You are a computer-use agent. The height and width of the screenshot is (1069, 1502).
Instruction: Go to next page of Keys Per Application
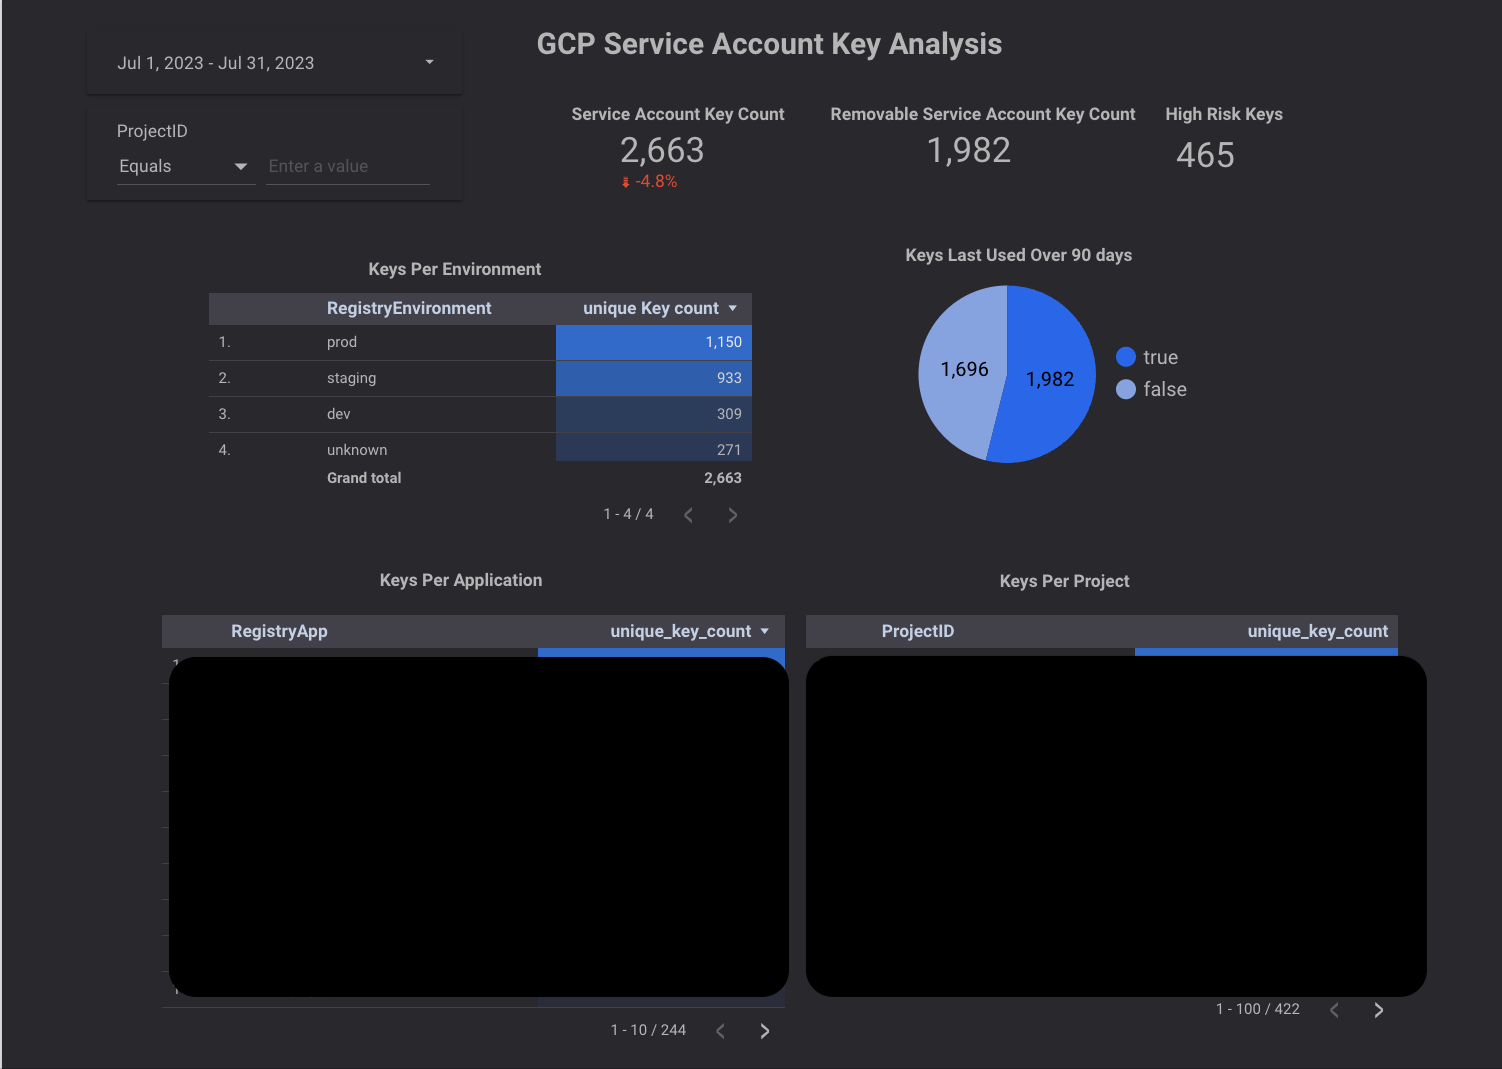pyautogui.click(x=764, y=1031)
